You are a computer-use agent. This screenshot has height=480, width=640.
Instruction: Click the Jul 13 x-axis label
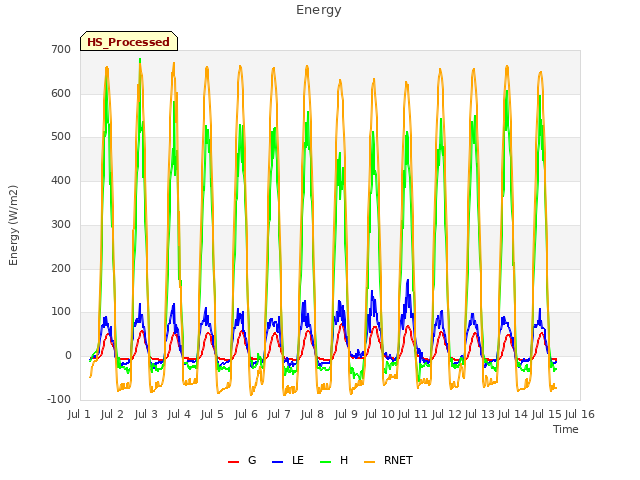(x=480, y=415)
